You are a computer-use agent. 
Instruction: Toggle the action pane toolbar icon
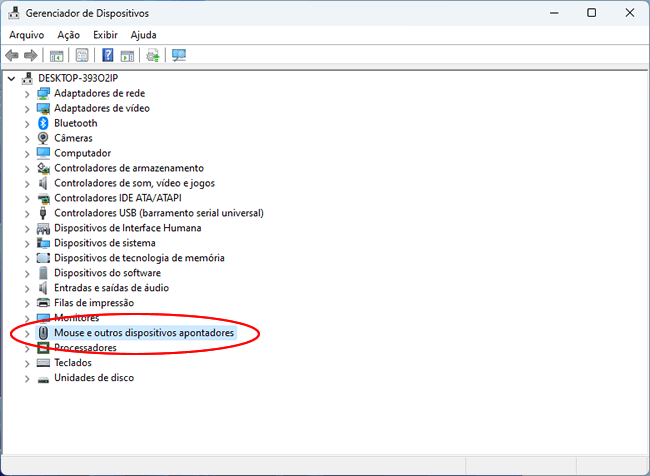click(x=127, y=55)
